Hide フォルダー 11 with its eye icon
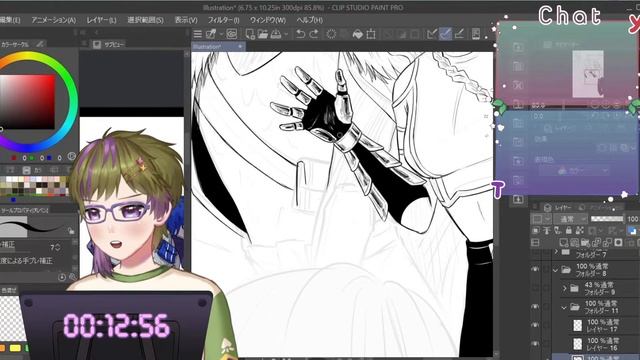This screenshot has height=360, width=640. (x=535, y=307)
